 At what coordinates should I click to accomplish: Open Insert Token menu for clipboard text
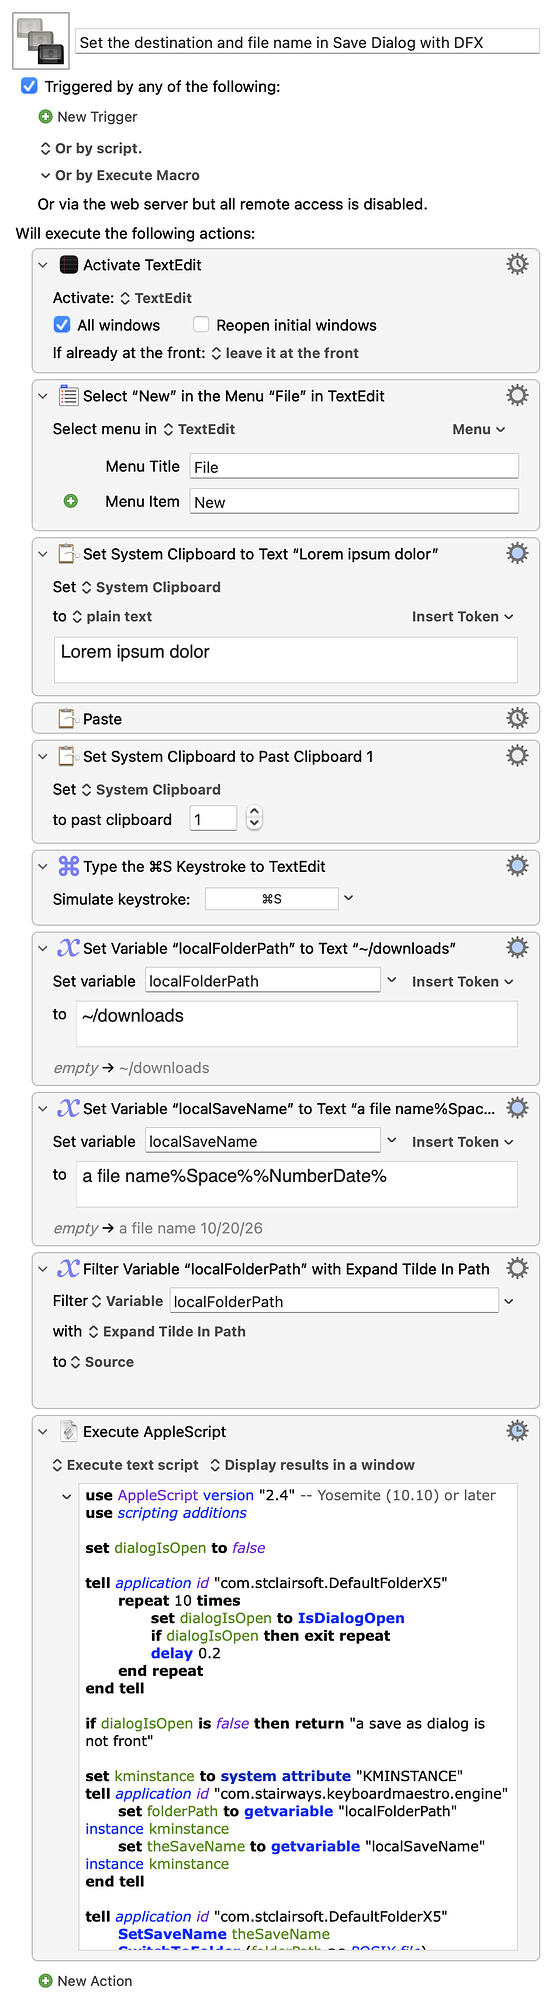tap(463, 616)
